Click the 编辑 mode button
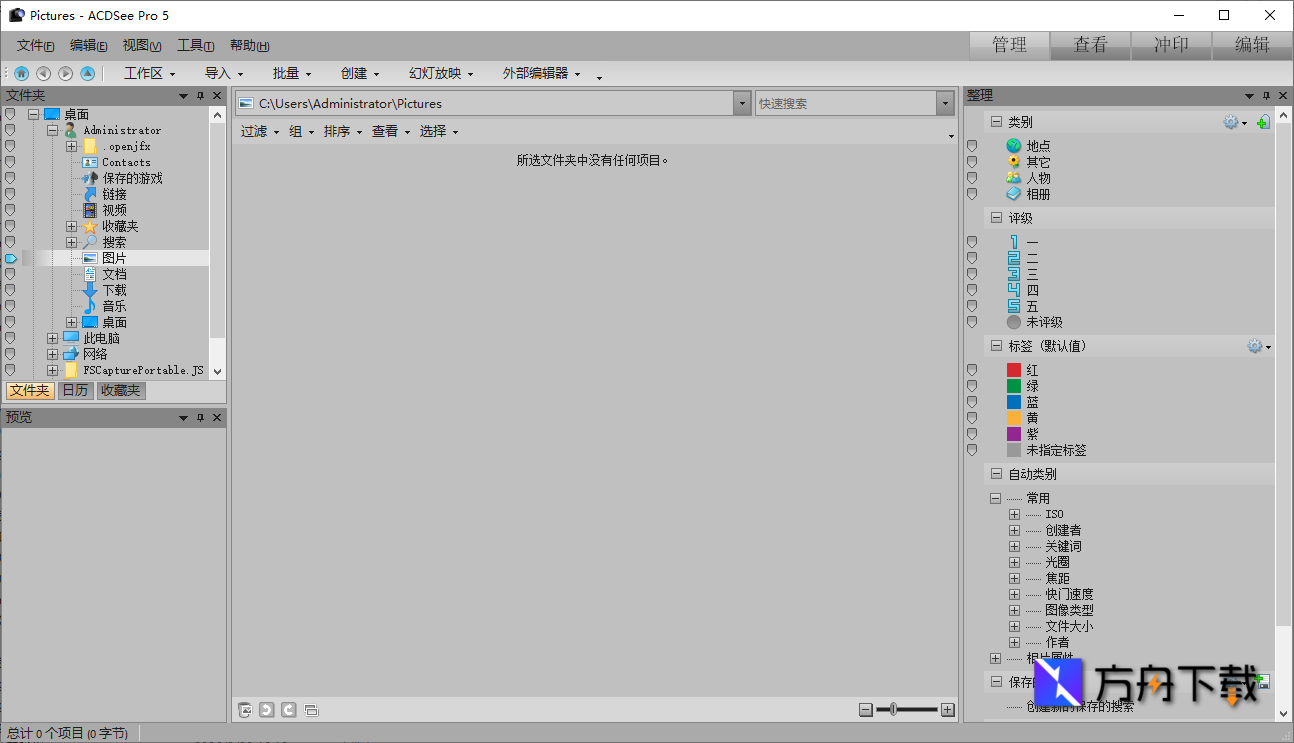This screenshot has height=743, width=1294. [x=1251, y=45]
